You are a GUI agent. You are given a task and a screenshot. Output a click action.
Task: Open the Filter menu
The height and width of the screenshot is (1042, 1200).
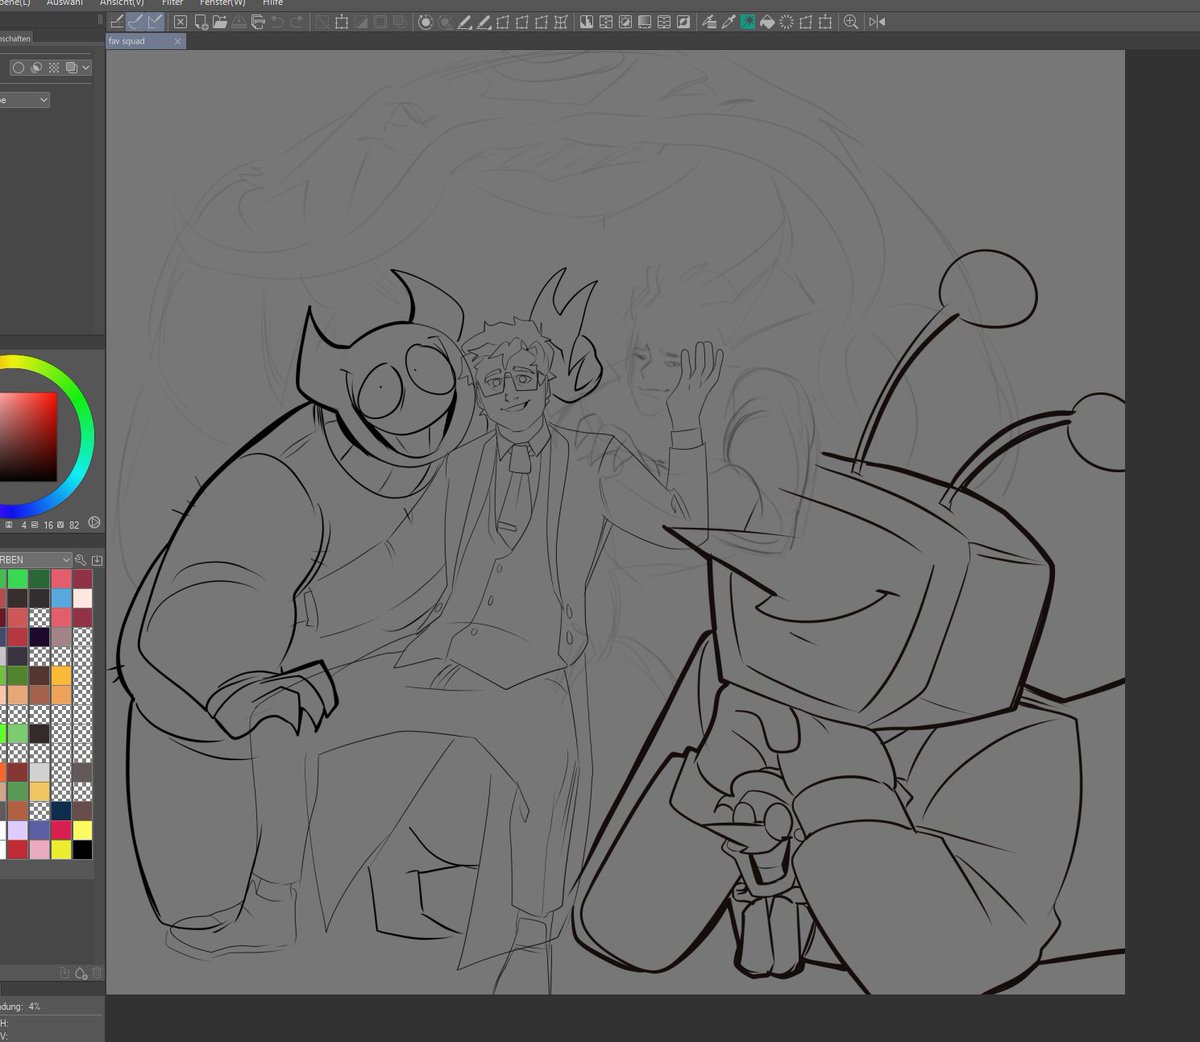[x=173, y=4]
